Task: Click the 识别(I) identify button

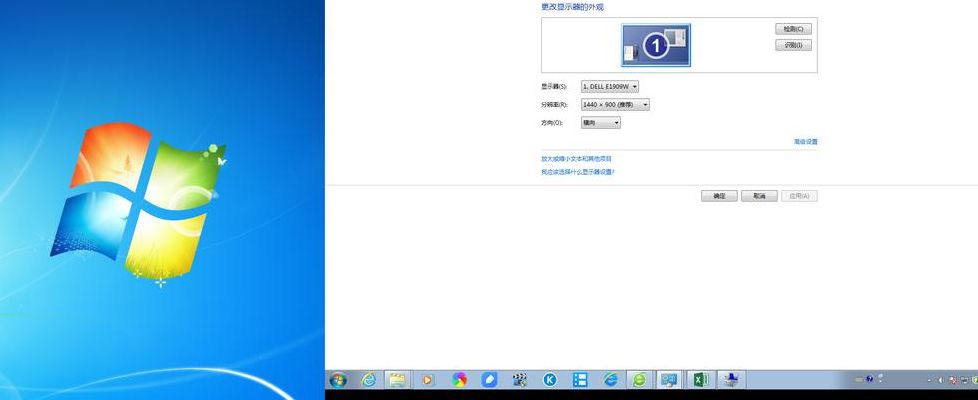Action: point(793,45)
